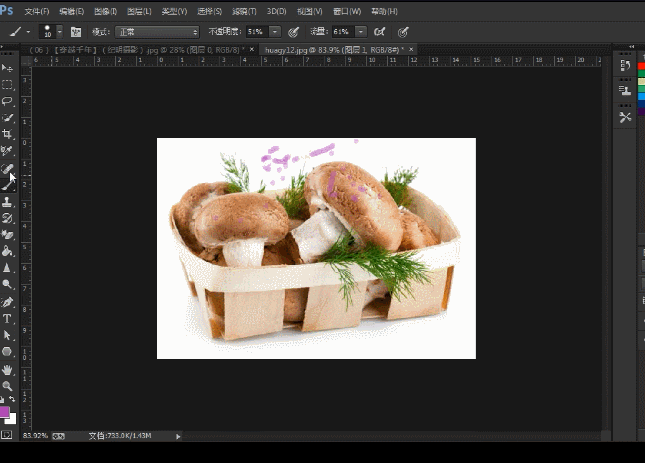Open the Clone Source panel icon
The image size is (645, 463).
625,90
